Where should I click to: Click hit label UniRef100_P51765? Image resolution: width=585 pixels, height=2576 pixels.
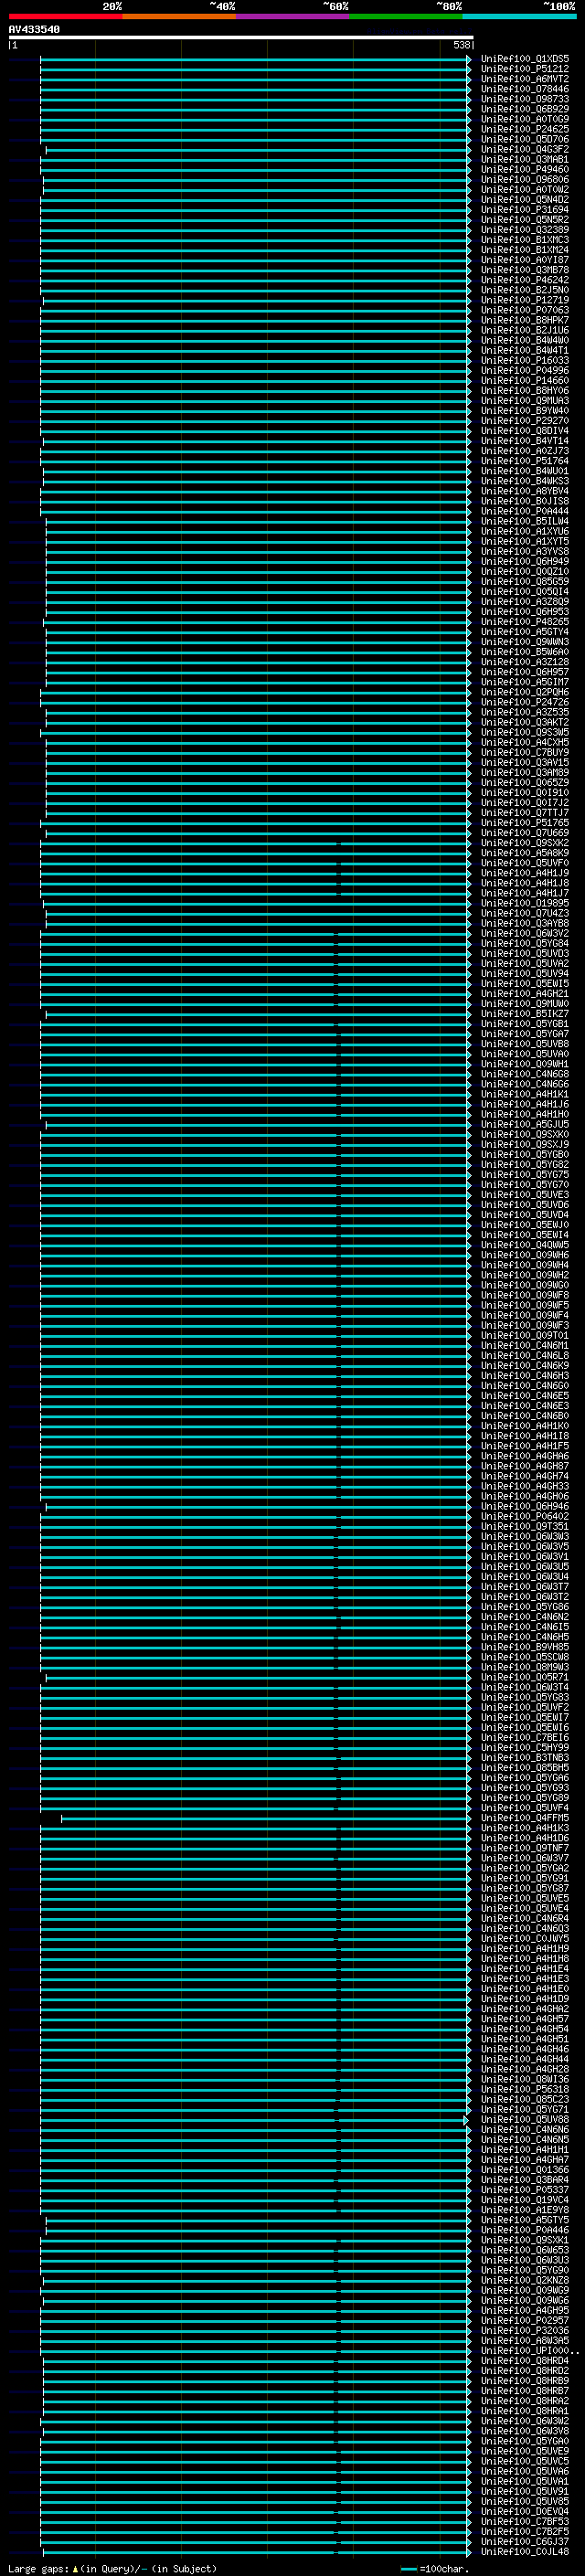click(525, 823)
